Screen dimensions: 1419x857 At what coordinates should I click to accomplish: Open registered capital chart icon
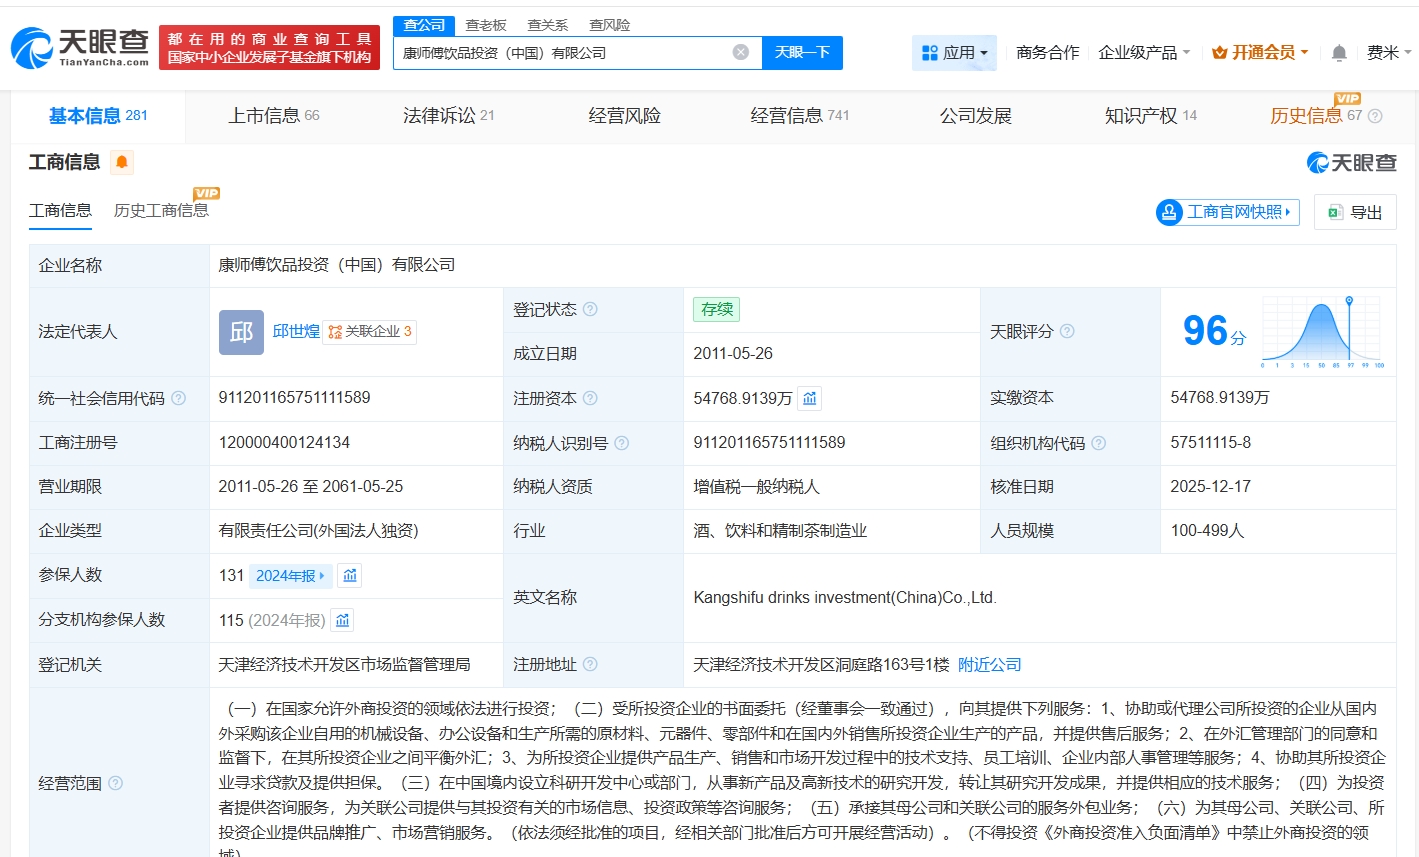pos(810,398)
